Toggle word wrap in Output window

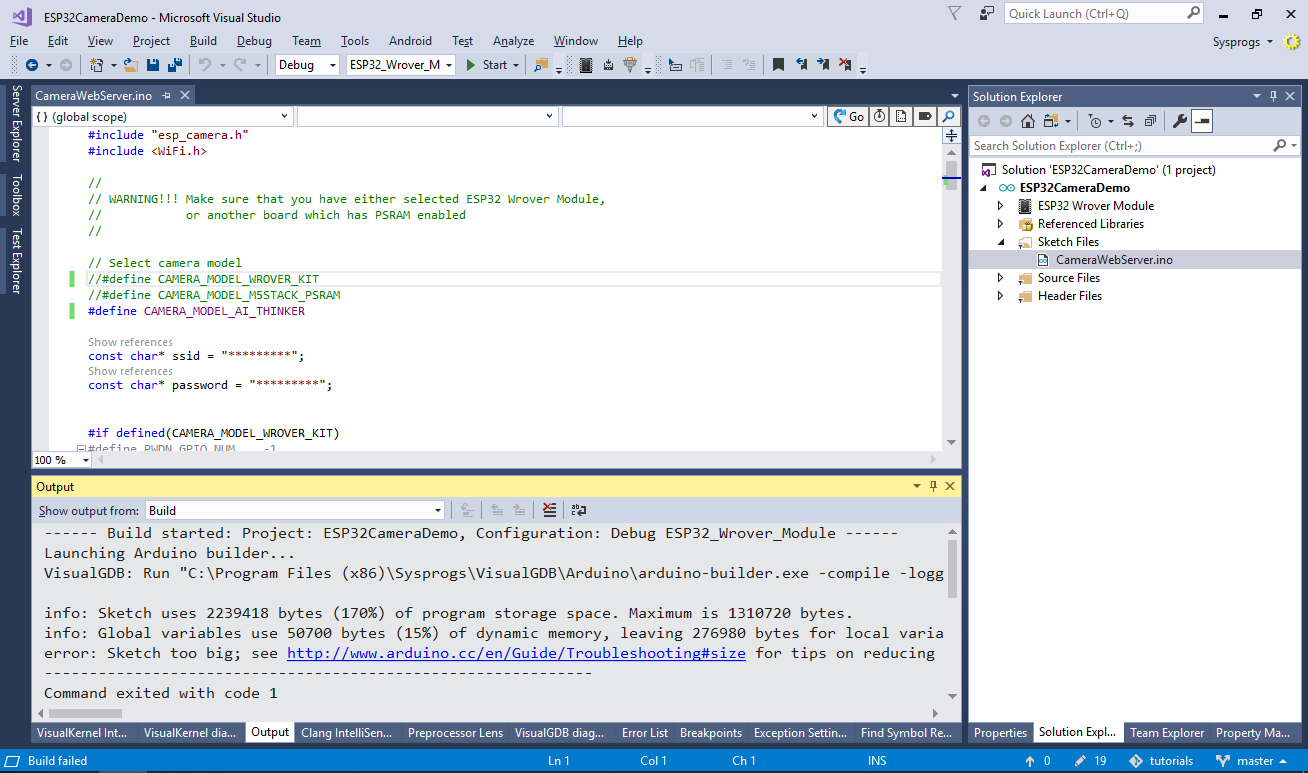coord(579,510)
